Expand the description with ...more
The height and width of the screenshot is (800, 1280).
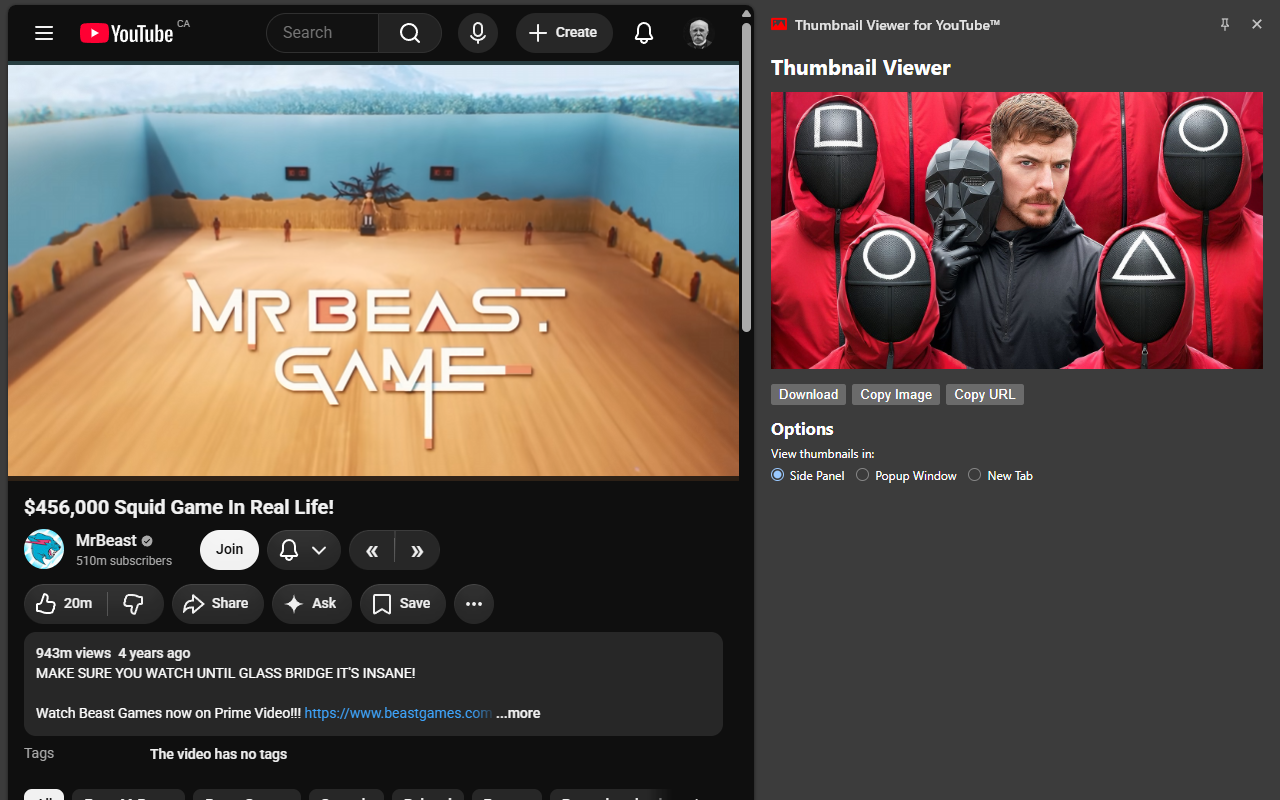pos(518,713)
